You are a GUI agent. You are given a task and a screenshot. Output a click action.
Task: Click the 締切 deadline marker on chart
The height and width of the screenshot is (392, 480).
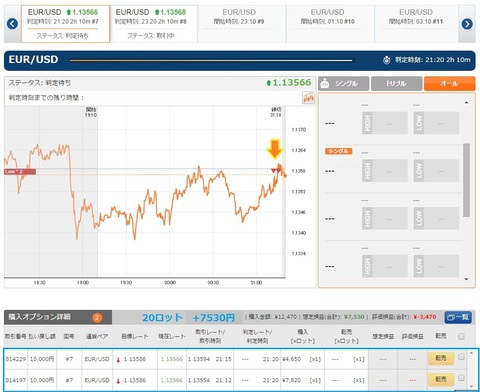pyautogui.click(x=276, y=112)
